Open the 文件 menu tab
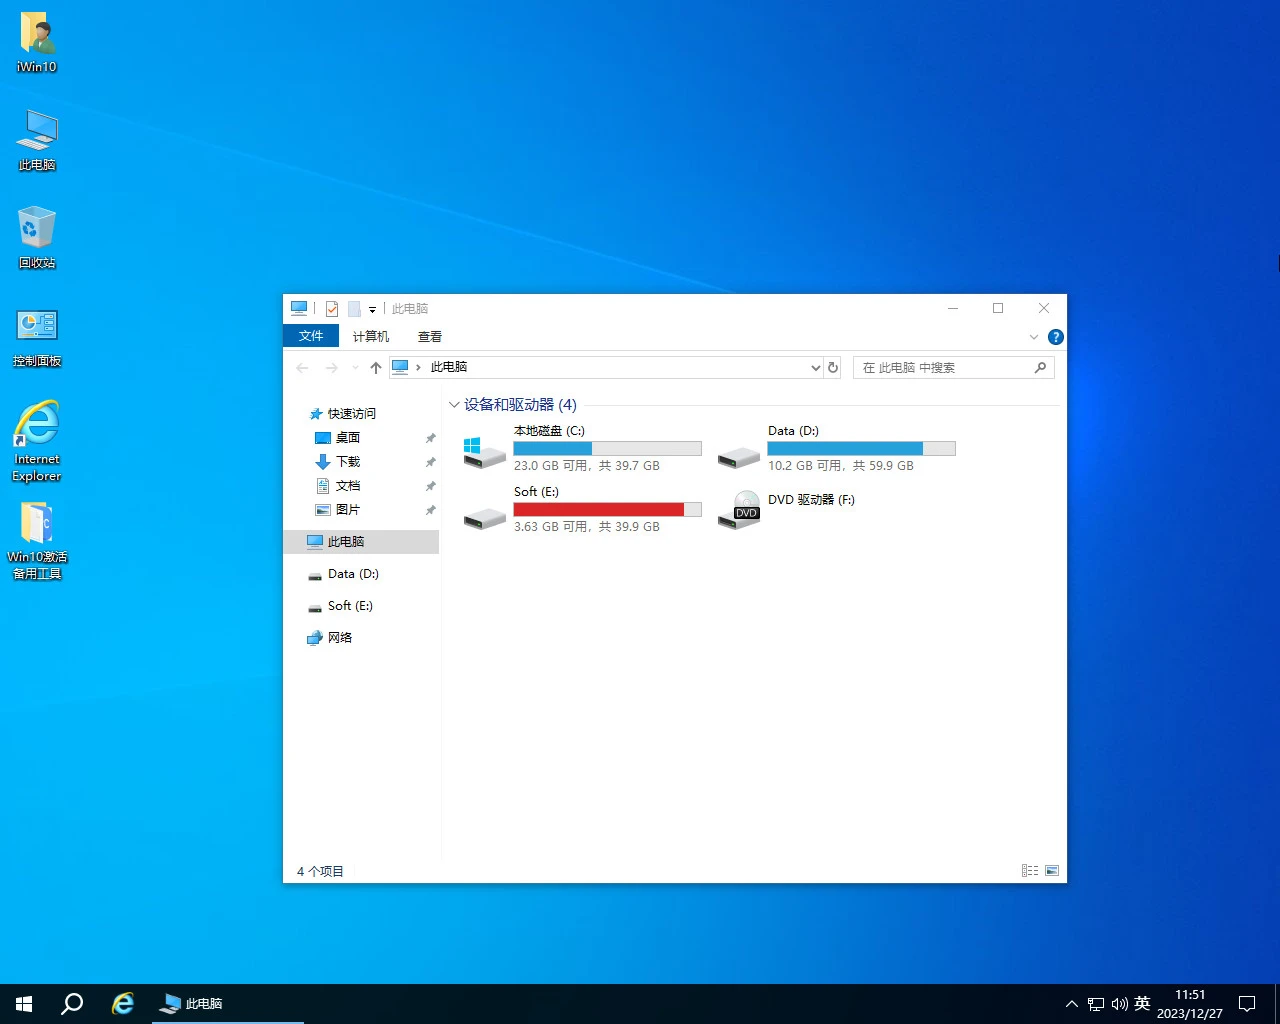This screenshot has height=1024, width=1280. pyautogui.click(x=311, y=336)
